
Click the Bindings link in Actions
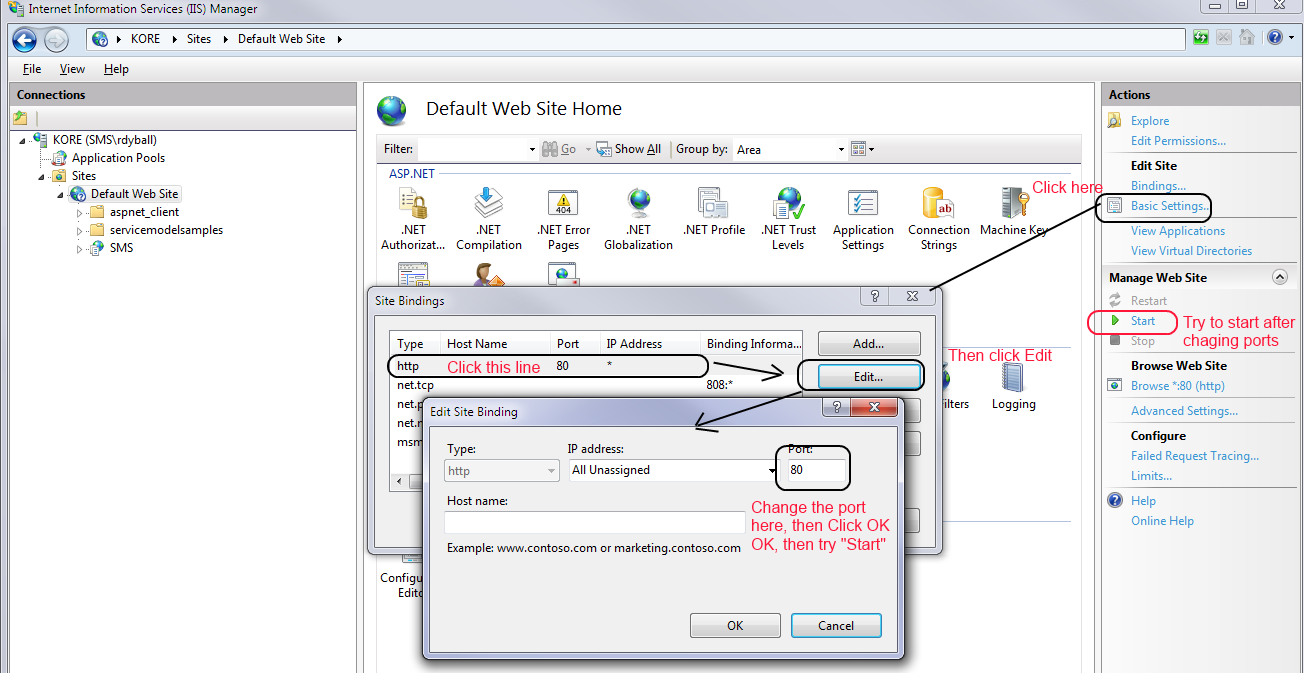pyautogui.click(x=1158, y=186)
